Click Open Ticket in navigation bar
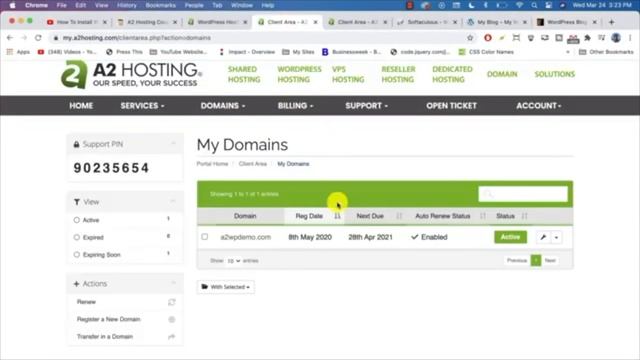 click(x=451, y=106)
